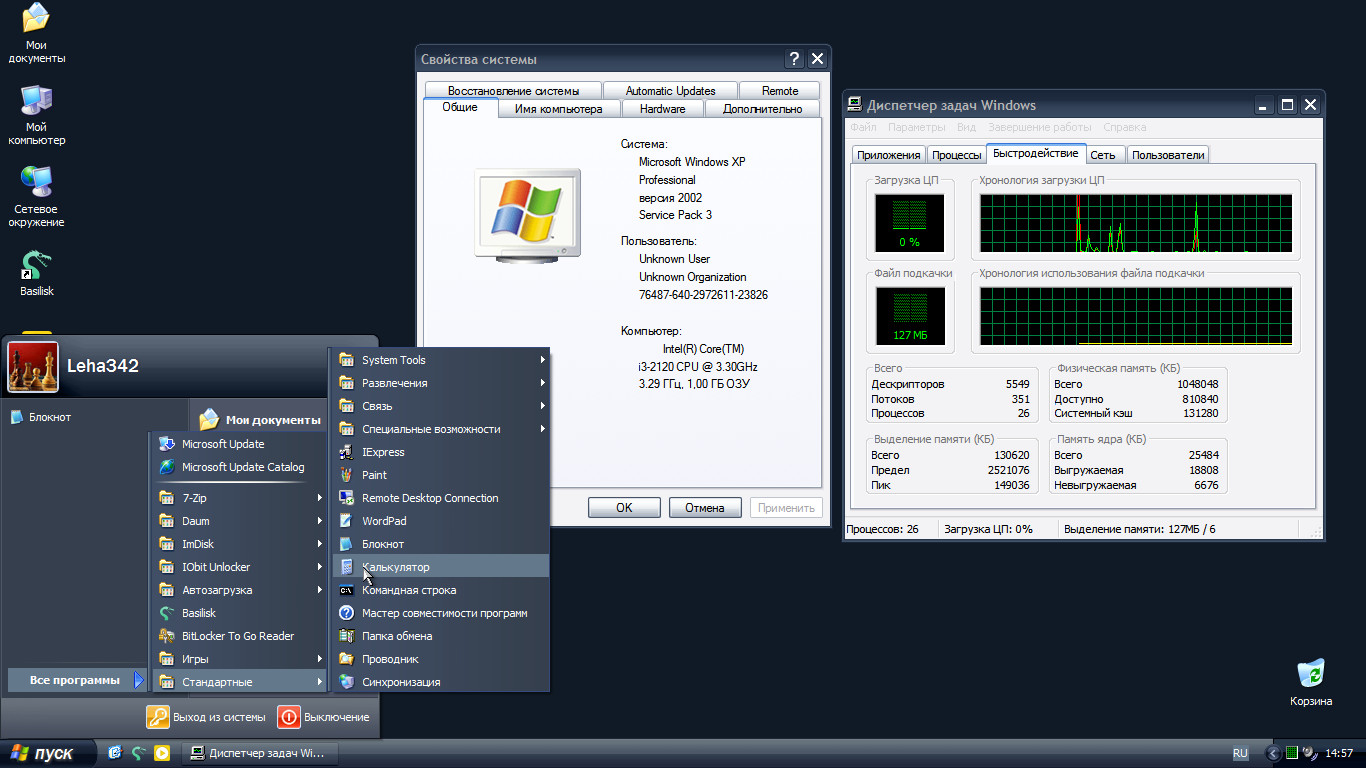Open Мои документы in Start menu
The height and width of the screenshot is (768, 1366).
260,420
